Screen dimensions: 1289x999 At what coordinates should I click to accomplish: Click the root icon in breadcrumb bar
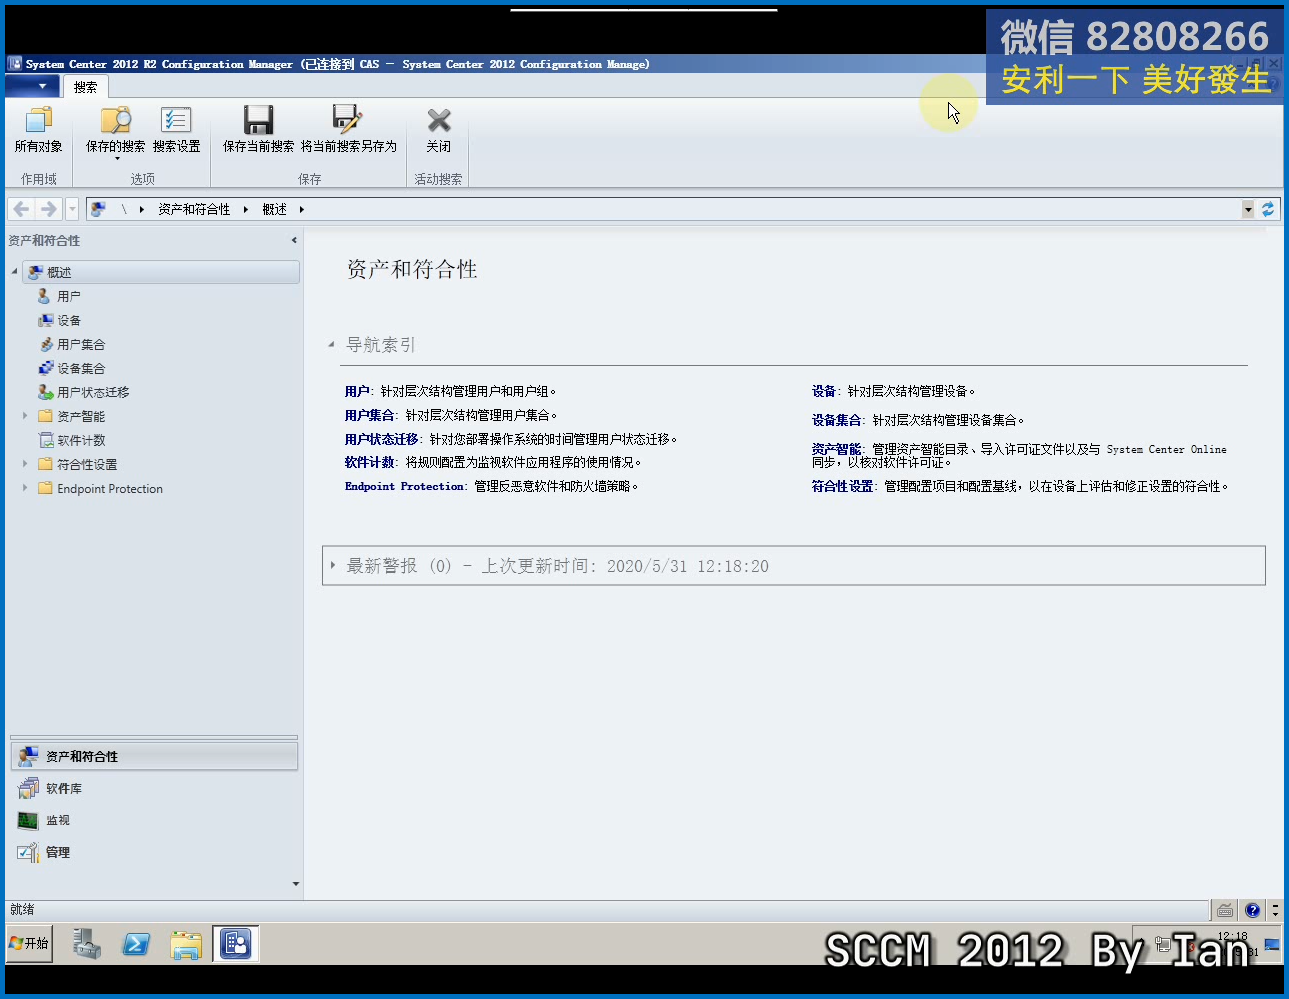98,209
